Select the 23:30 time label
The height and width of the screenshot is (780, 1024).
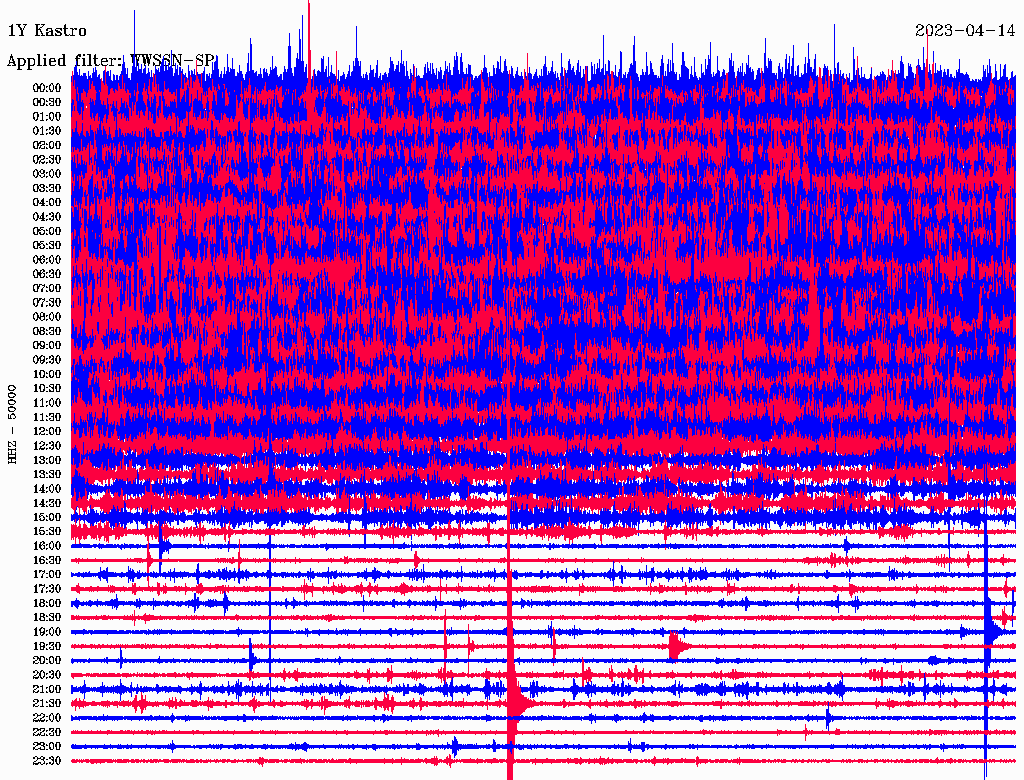click(x=47, y=760)
